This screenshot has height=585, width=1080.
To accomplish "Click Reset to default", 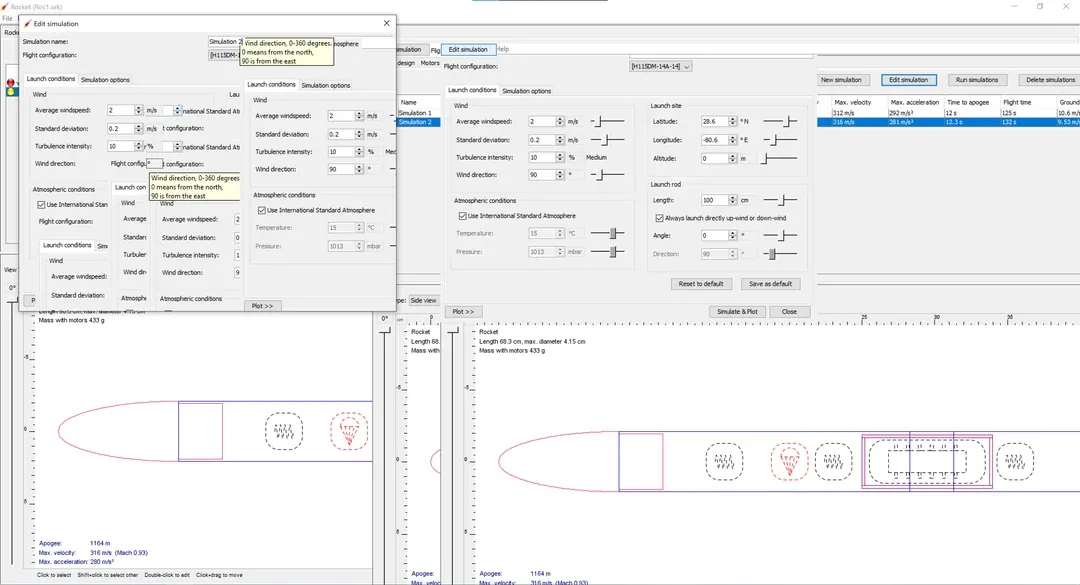I will (701, 284).
